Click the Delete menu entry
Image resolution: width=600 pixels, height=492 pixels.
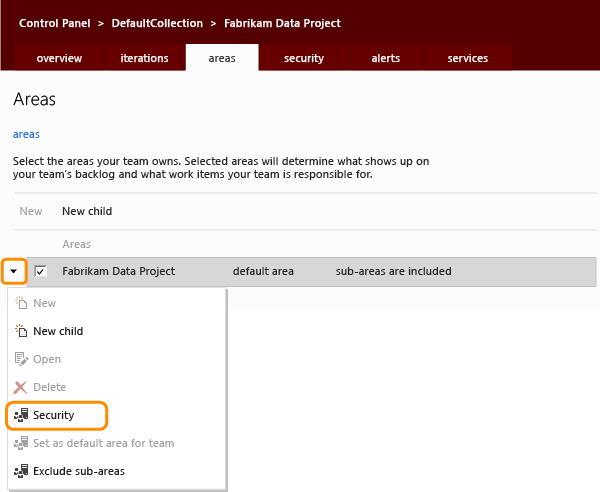coord(117,387)
